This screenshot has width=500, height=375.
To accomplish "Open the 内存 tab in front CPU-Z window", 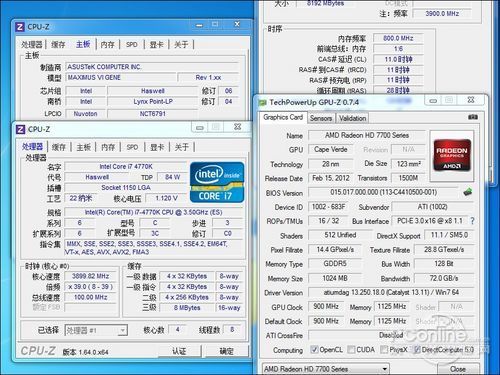I will click(x=108, y=147).
